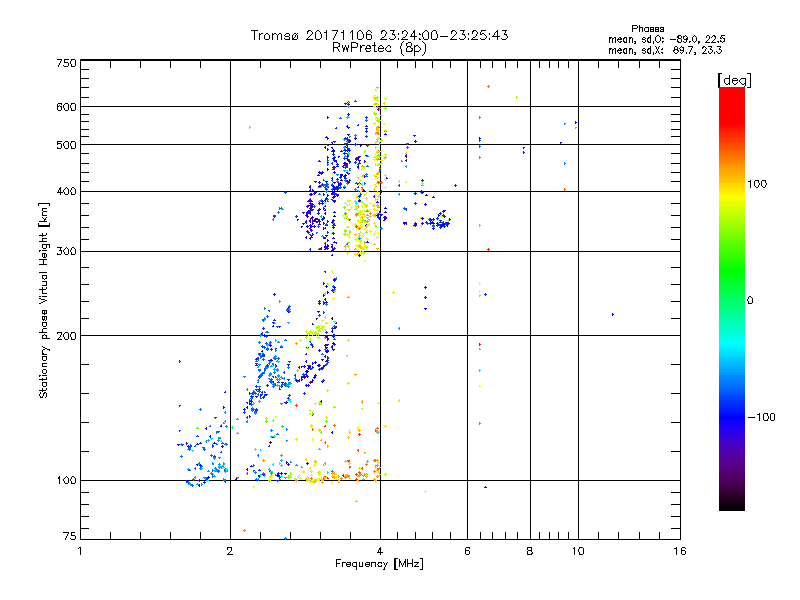Click the 'Stationary phase Virtual Height [km]' axis label
Viewport: 800px width, 600px height.
[44, 300]
